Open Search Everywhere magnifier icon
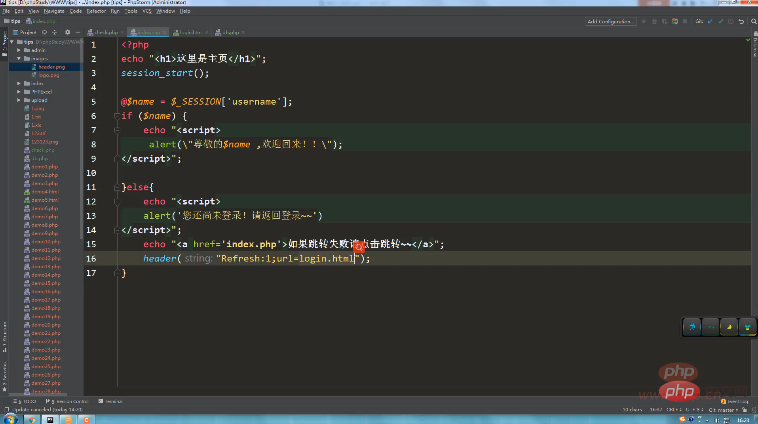The image size is (758, 424). (753, 21)
